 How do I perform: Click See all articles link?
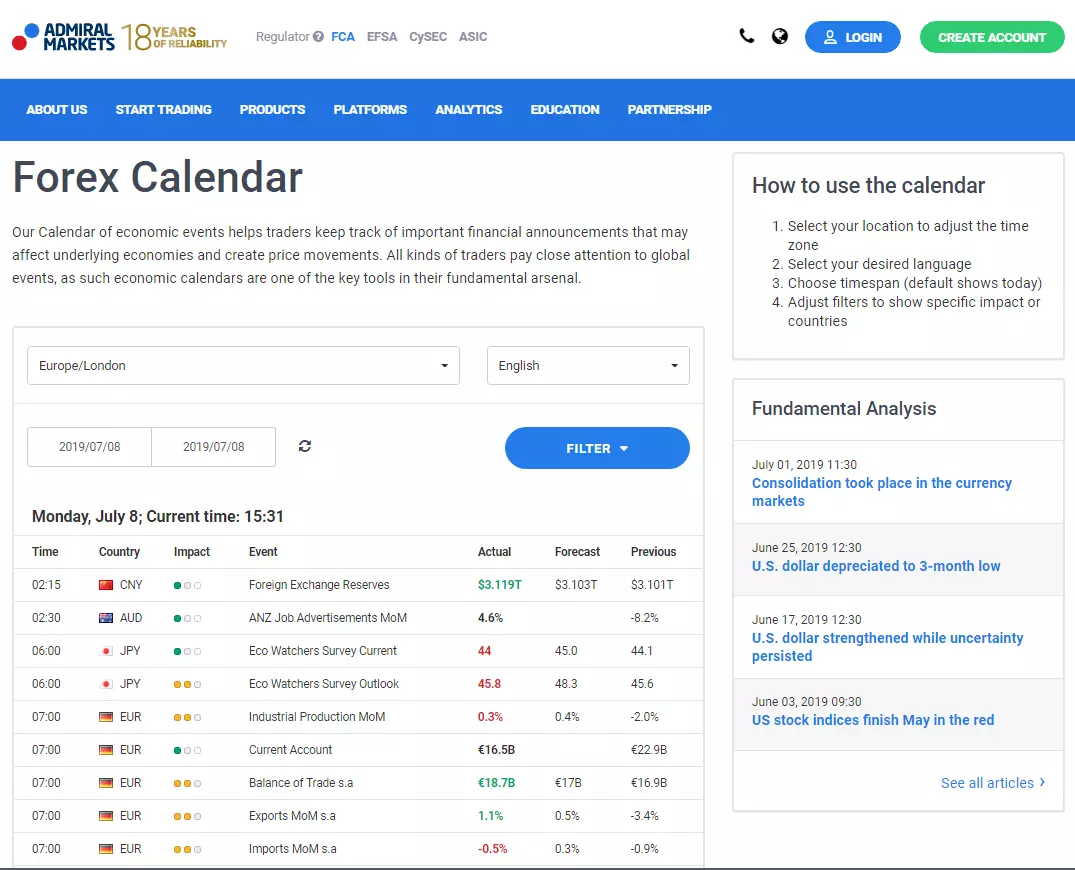tap(993, 783)
